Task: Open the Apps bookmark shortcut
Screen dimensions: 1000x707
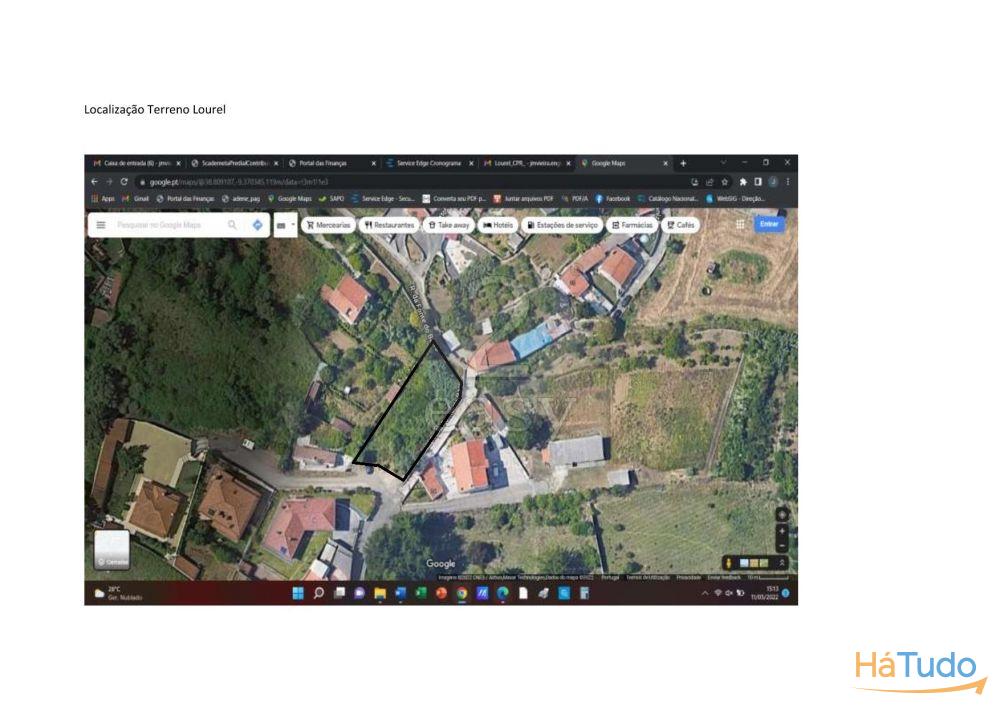Action: (103, 199)
